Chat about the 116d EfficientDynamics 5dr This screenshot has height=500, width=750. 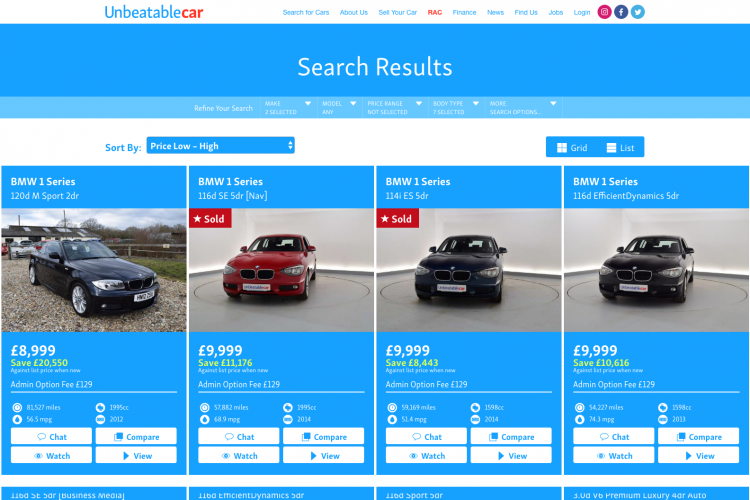[x=614, y=436]
